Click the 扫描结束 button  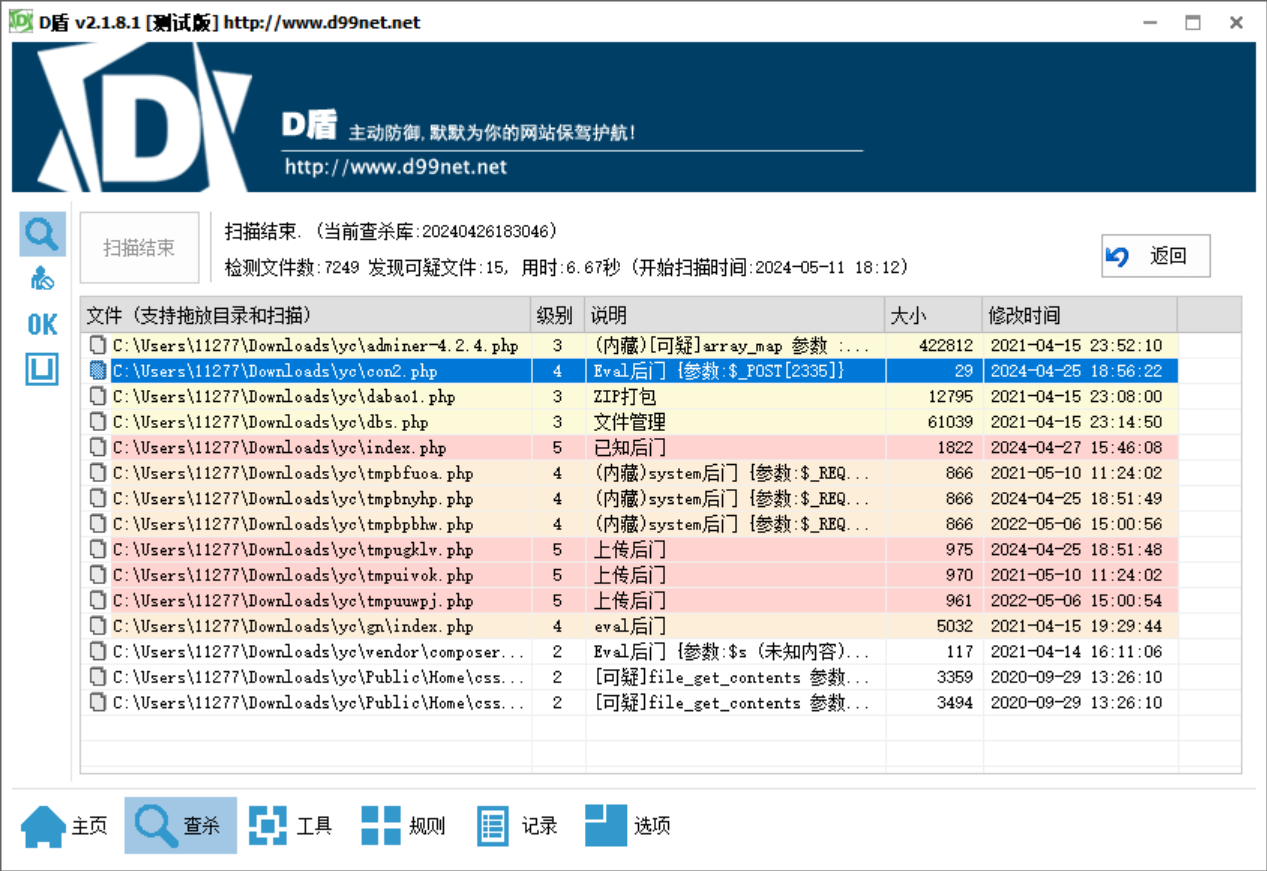point(139,248)
